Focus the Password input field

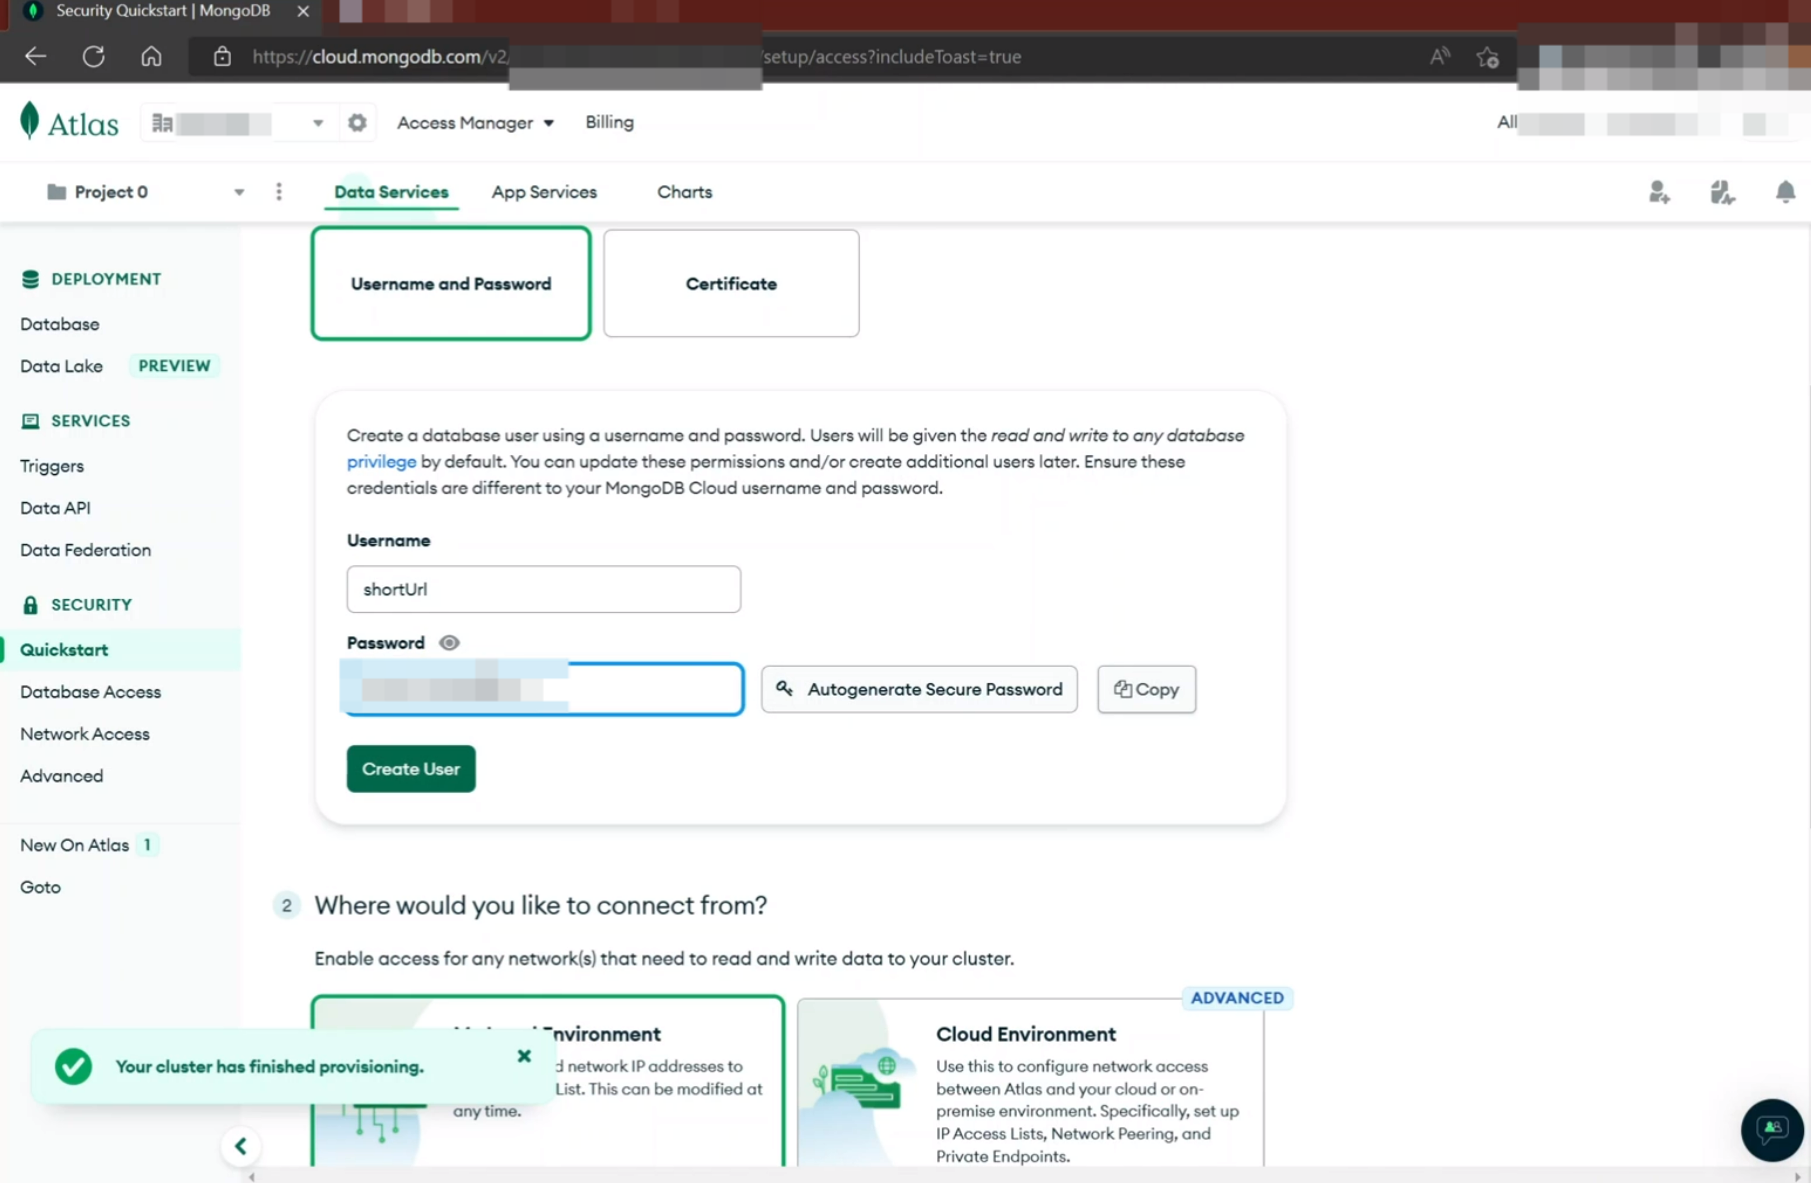tap(543, 689)
